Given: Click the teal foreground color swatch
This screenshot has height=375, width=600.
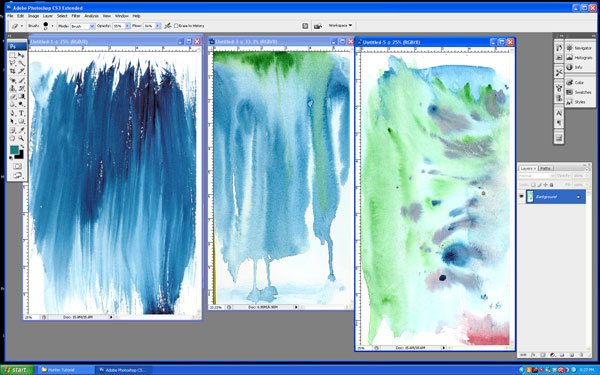Looking at the screenshot, I should [14, 150].
